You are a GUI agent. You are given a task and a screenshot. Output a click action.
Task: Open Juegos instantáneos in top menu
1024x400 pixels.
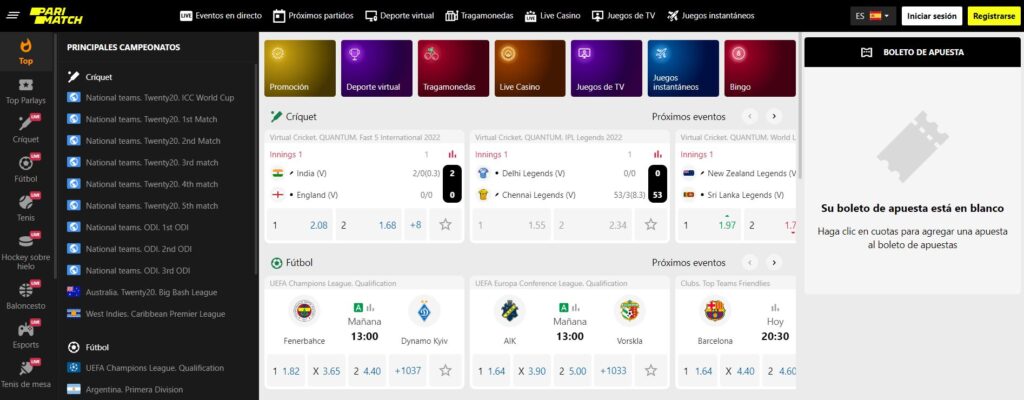click(711, 16)
